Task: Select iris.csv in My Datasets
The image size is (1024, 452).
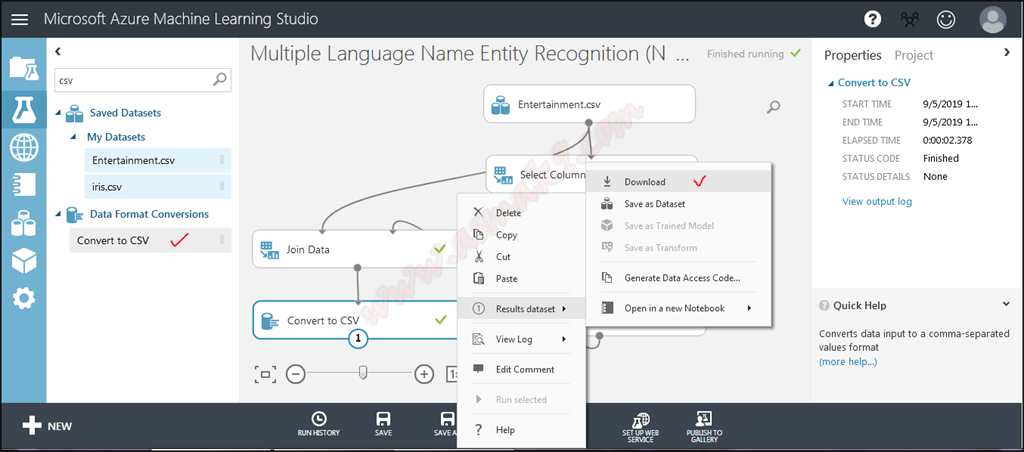Action: (x=157, y=187)
